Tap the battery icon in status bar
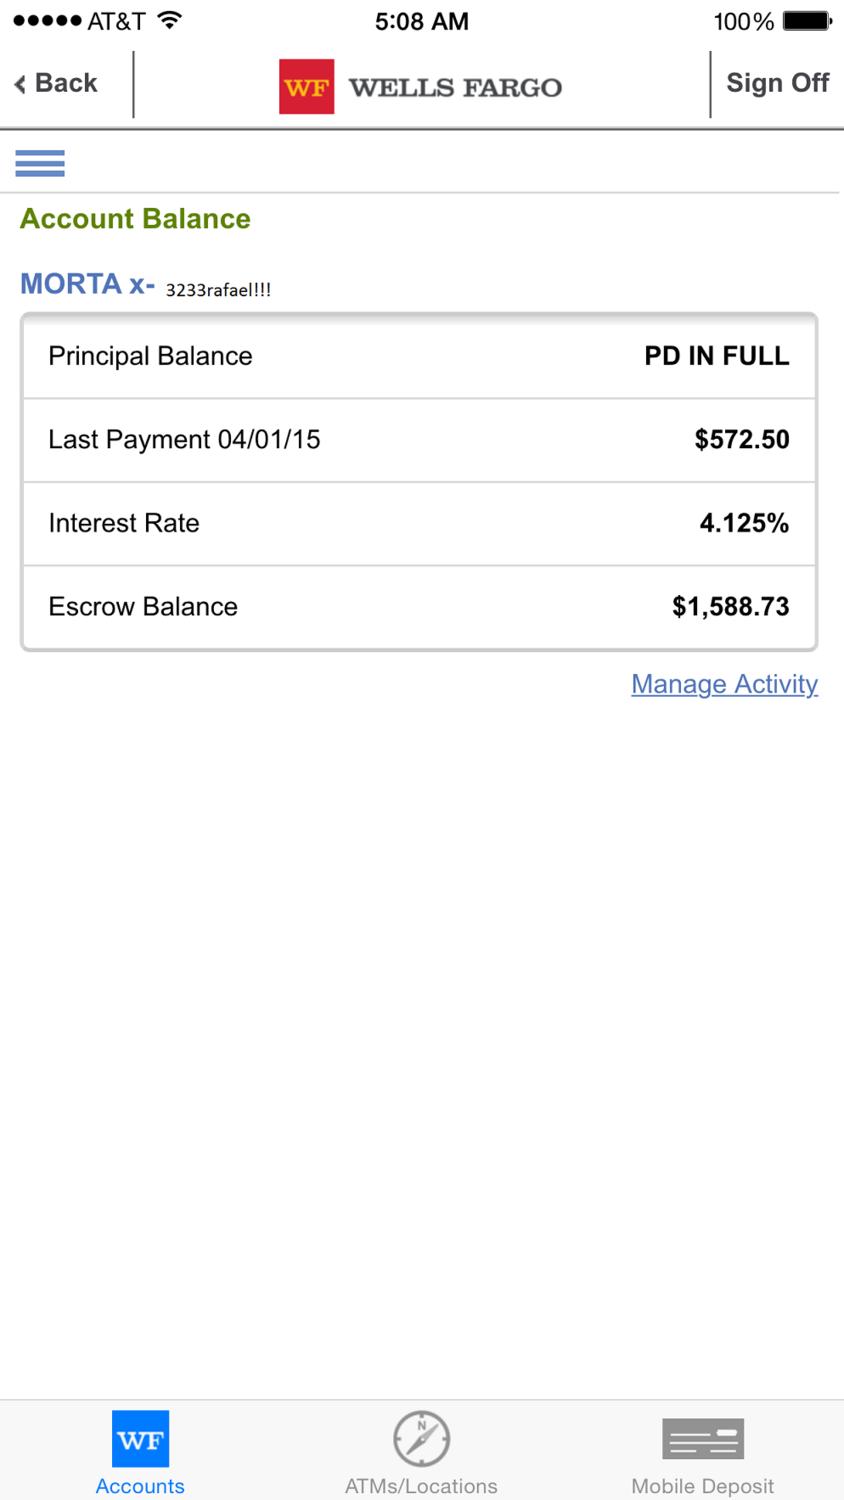This screenshot has height=1500, width=844. [807, 21]
